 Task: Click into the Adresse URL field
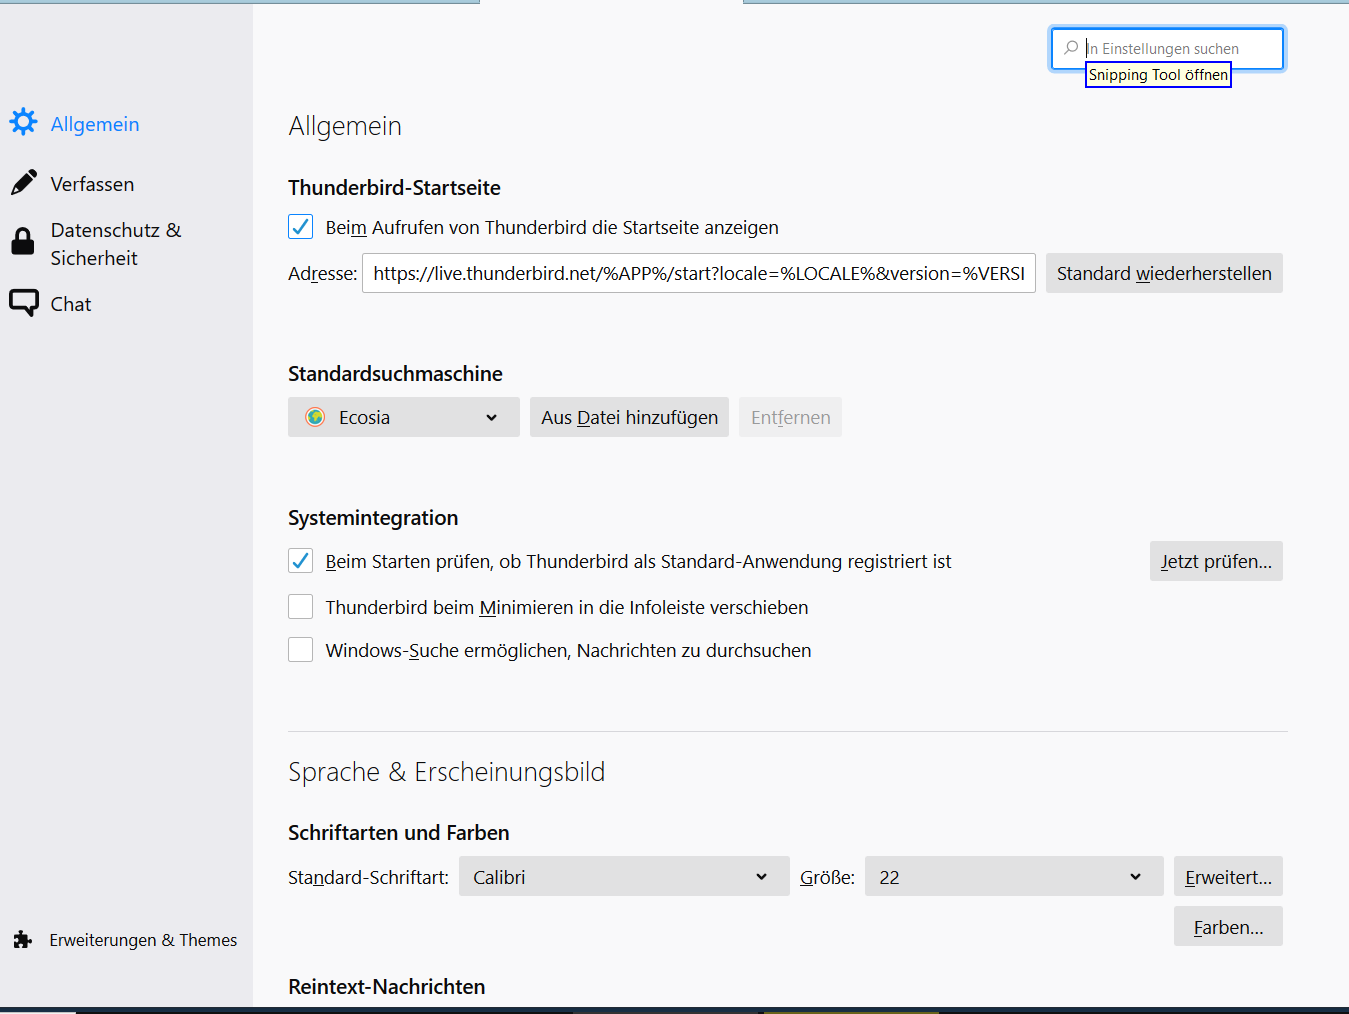[698, 273]
